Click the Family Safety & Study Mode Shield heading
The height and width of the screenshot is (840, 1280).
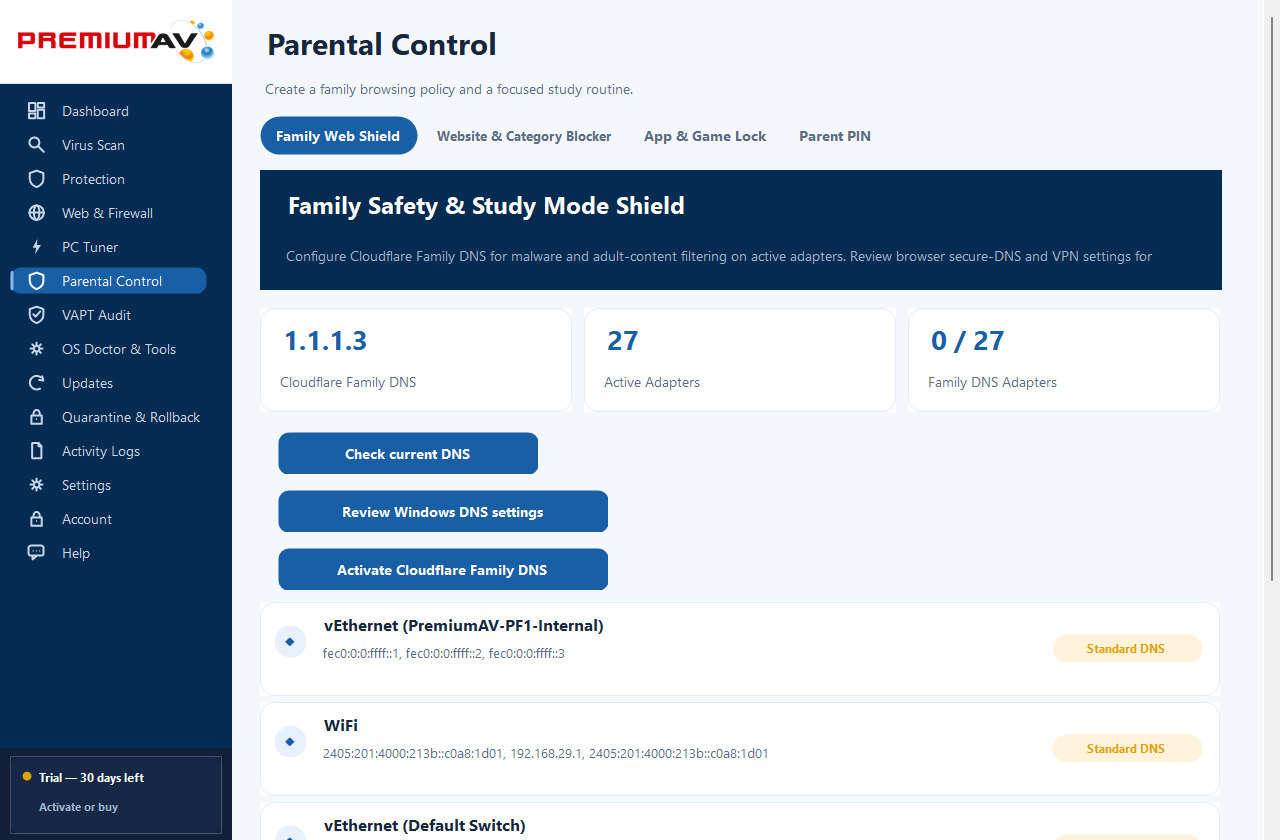click(x=486, y=206)
